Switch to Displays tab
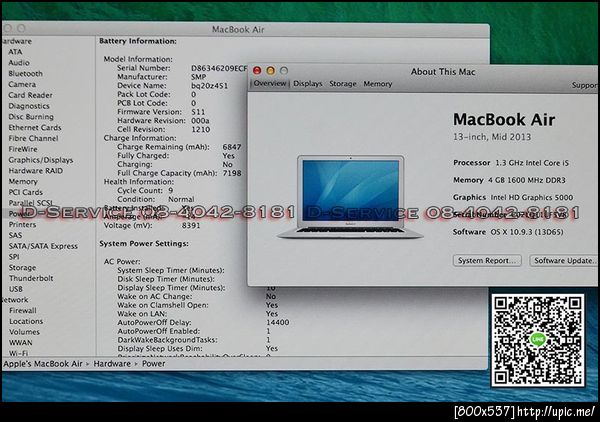The width and height of the screenshot is (600, 422). tap(308, 83)
